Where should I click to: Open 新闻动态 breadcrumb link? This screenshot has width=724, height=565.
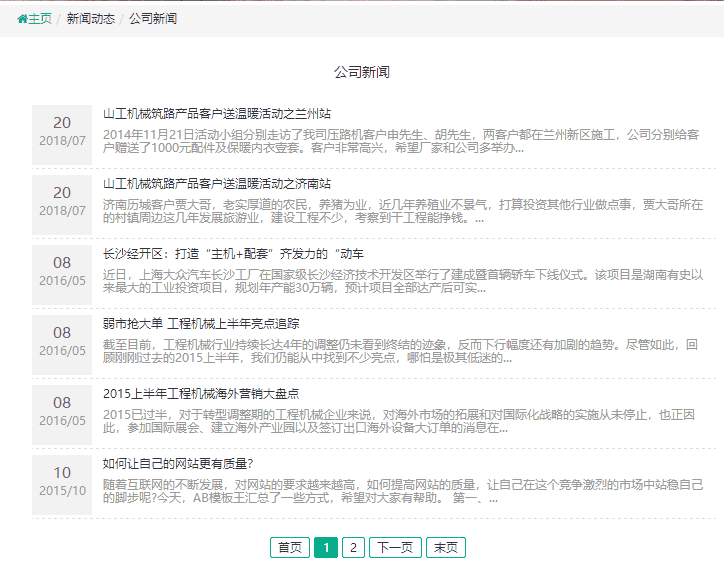pyautogui.click(x=90, y=19)
